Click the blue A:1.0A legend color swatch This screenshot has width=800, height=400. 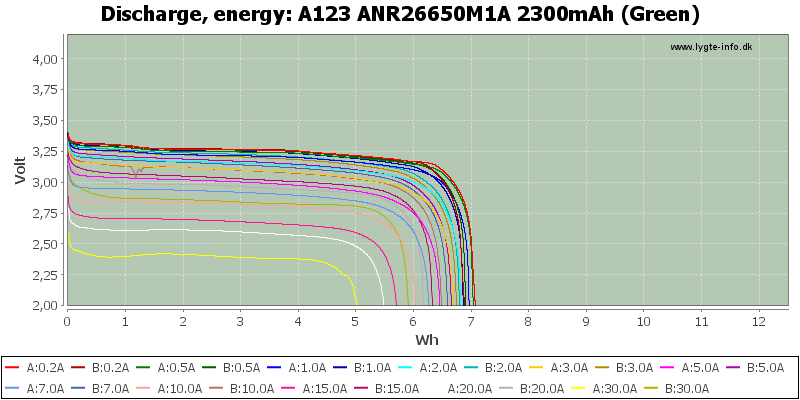click(x=275, y=367)
